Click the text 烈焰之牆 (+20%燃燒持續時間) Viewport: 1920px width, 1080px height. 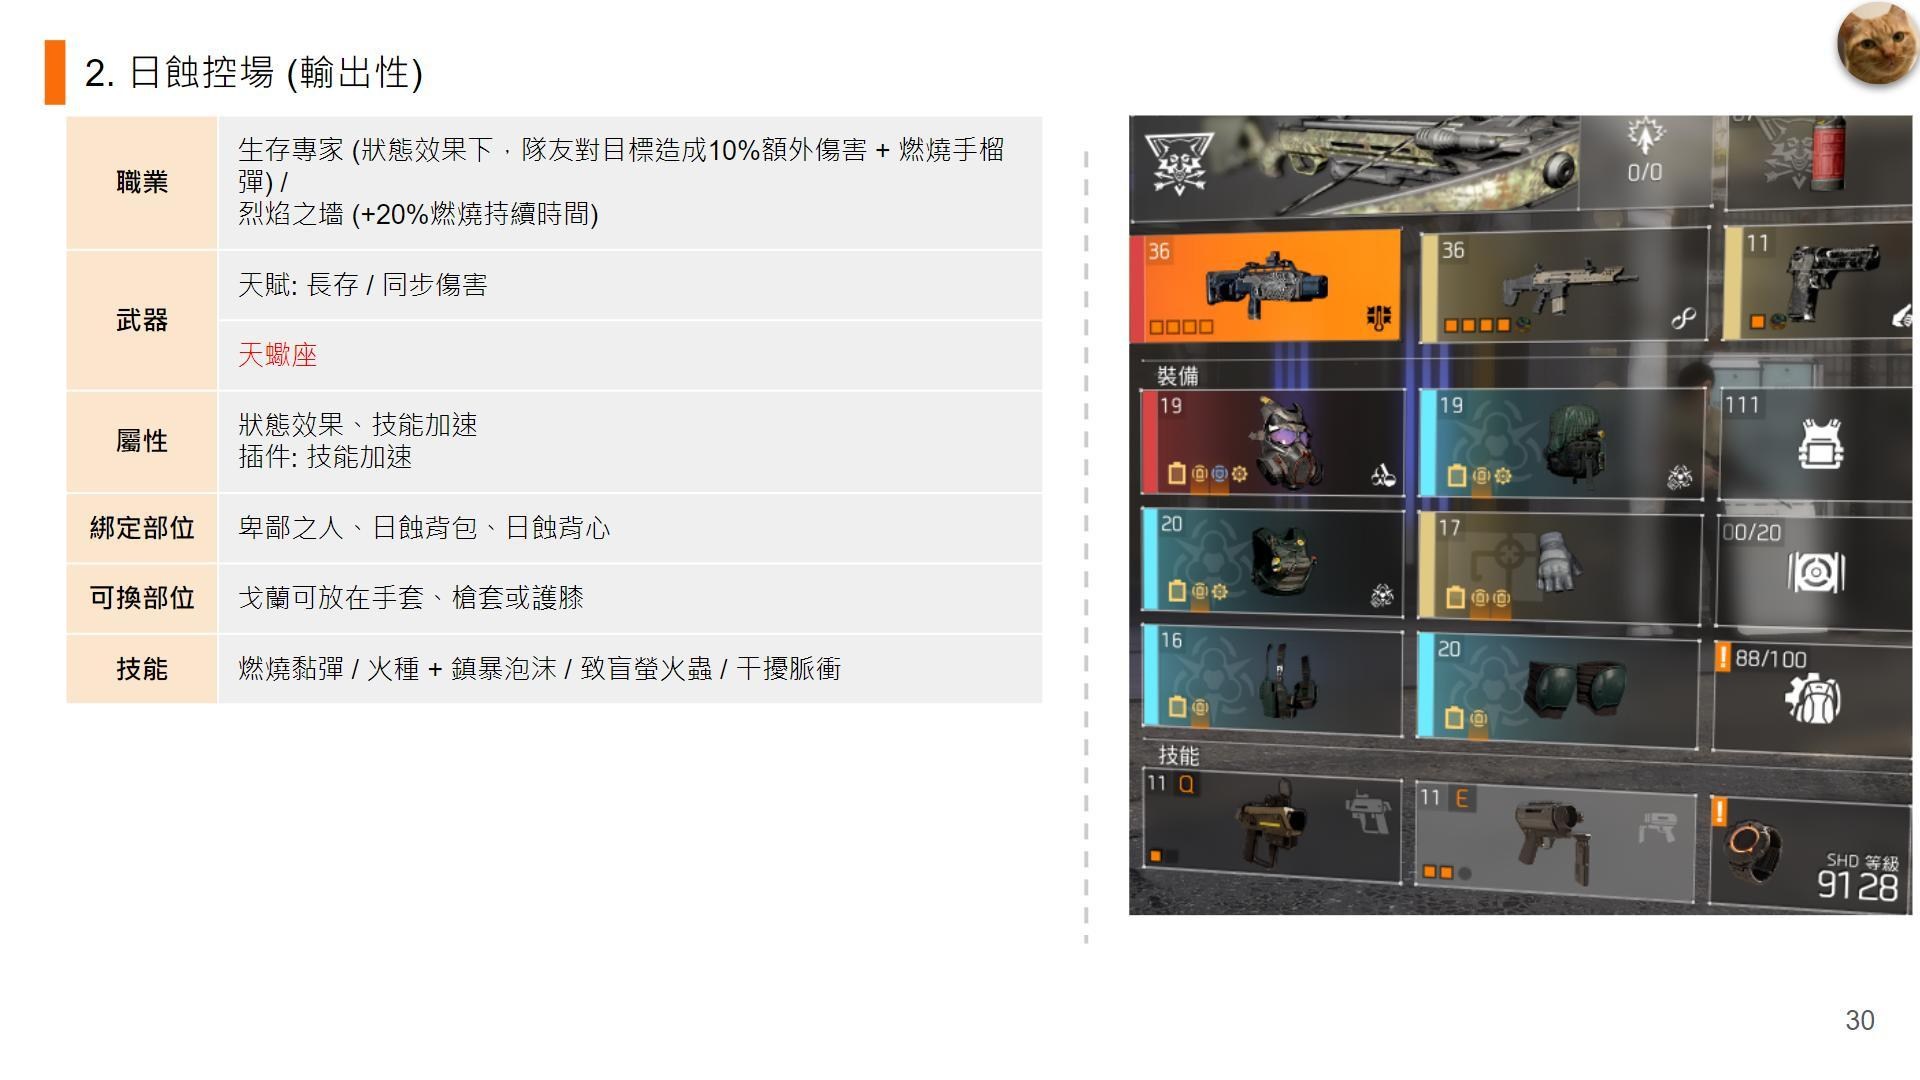418,214
